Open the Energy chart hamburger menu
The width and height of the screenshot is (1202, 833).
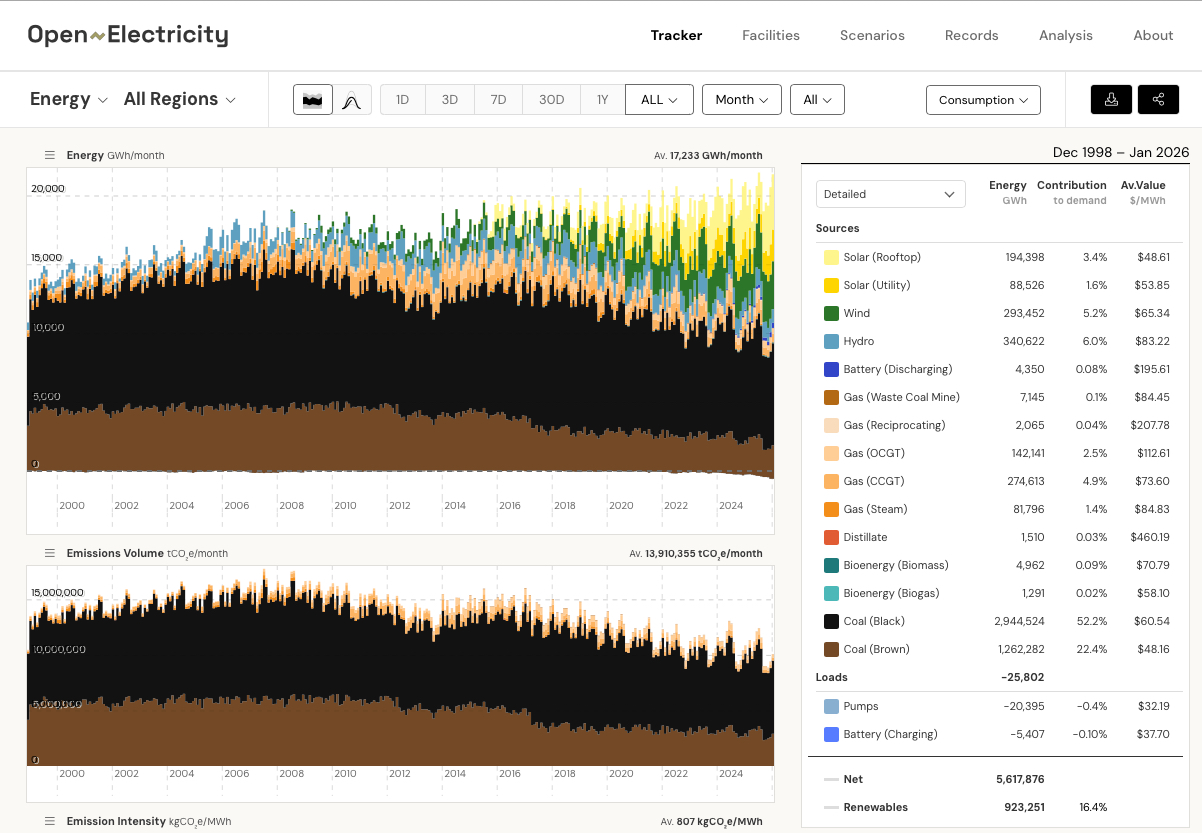click(x=49, y=155)
